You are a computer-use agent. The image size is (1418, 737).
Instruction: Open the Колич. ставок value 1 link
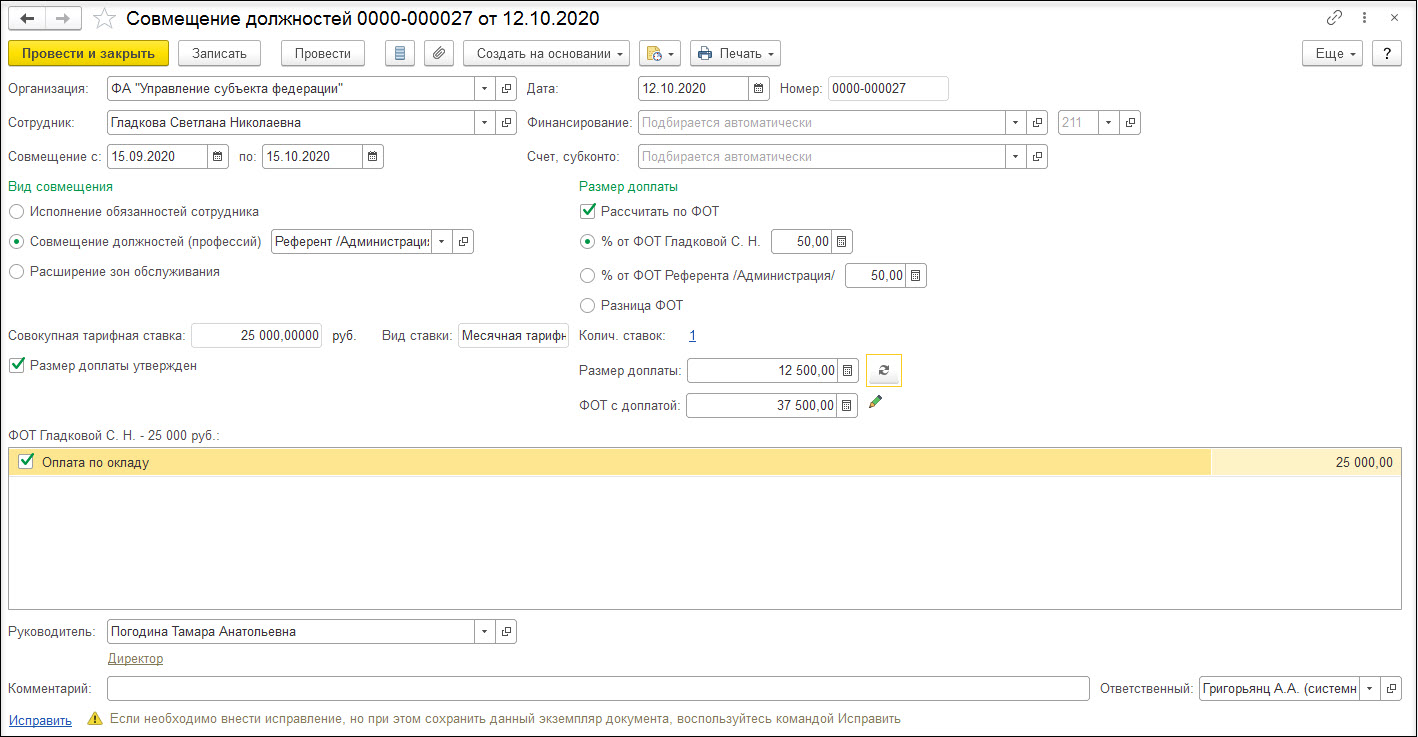click(693, 336)
